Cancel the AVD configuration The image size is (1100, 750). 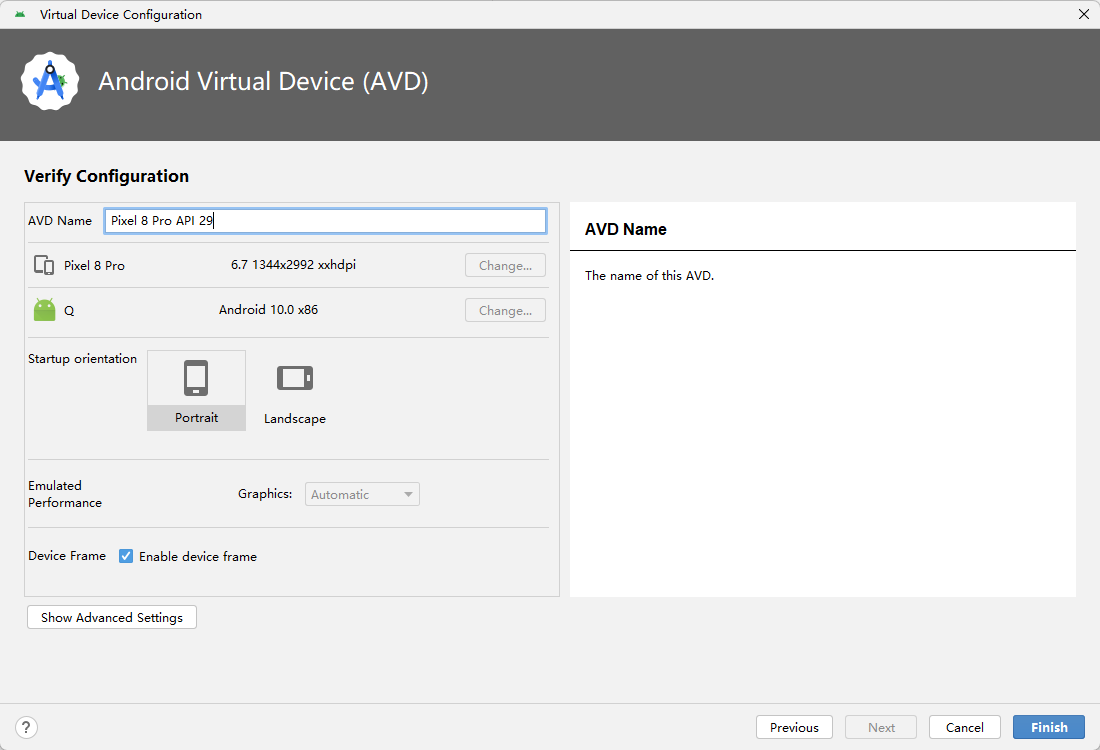[965, 728]
